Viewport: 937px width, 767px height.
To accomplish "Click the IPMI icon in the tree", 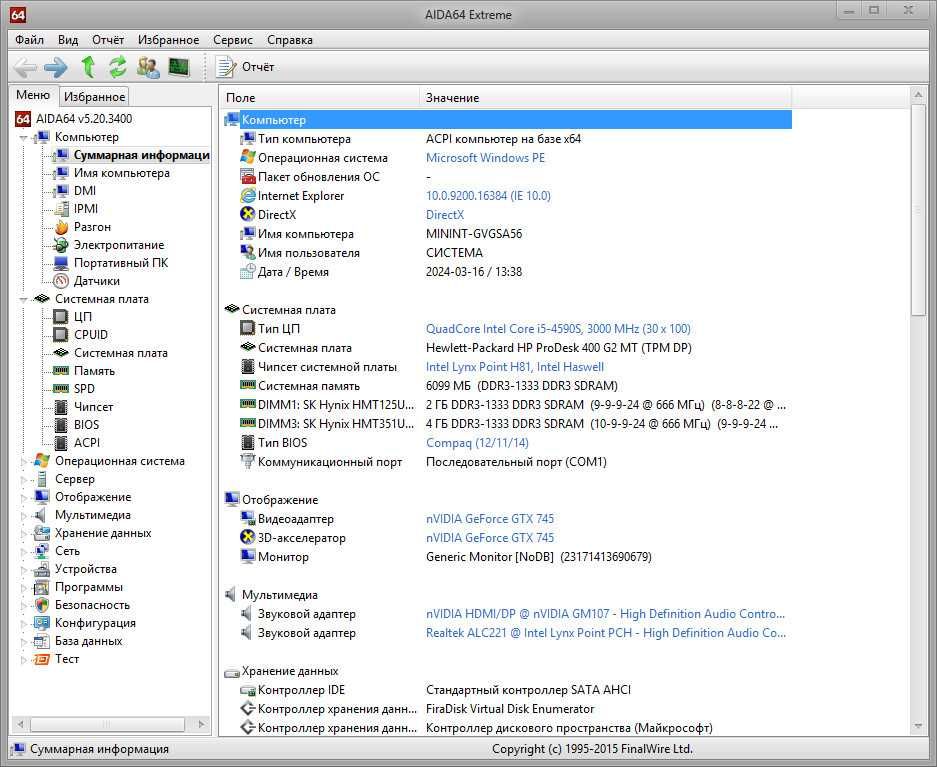I will 61,209.
